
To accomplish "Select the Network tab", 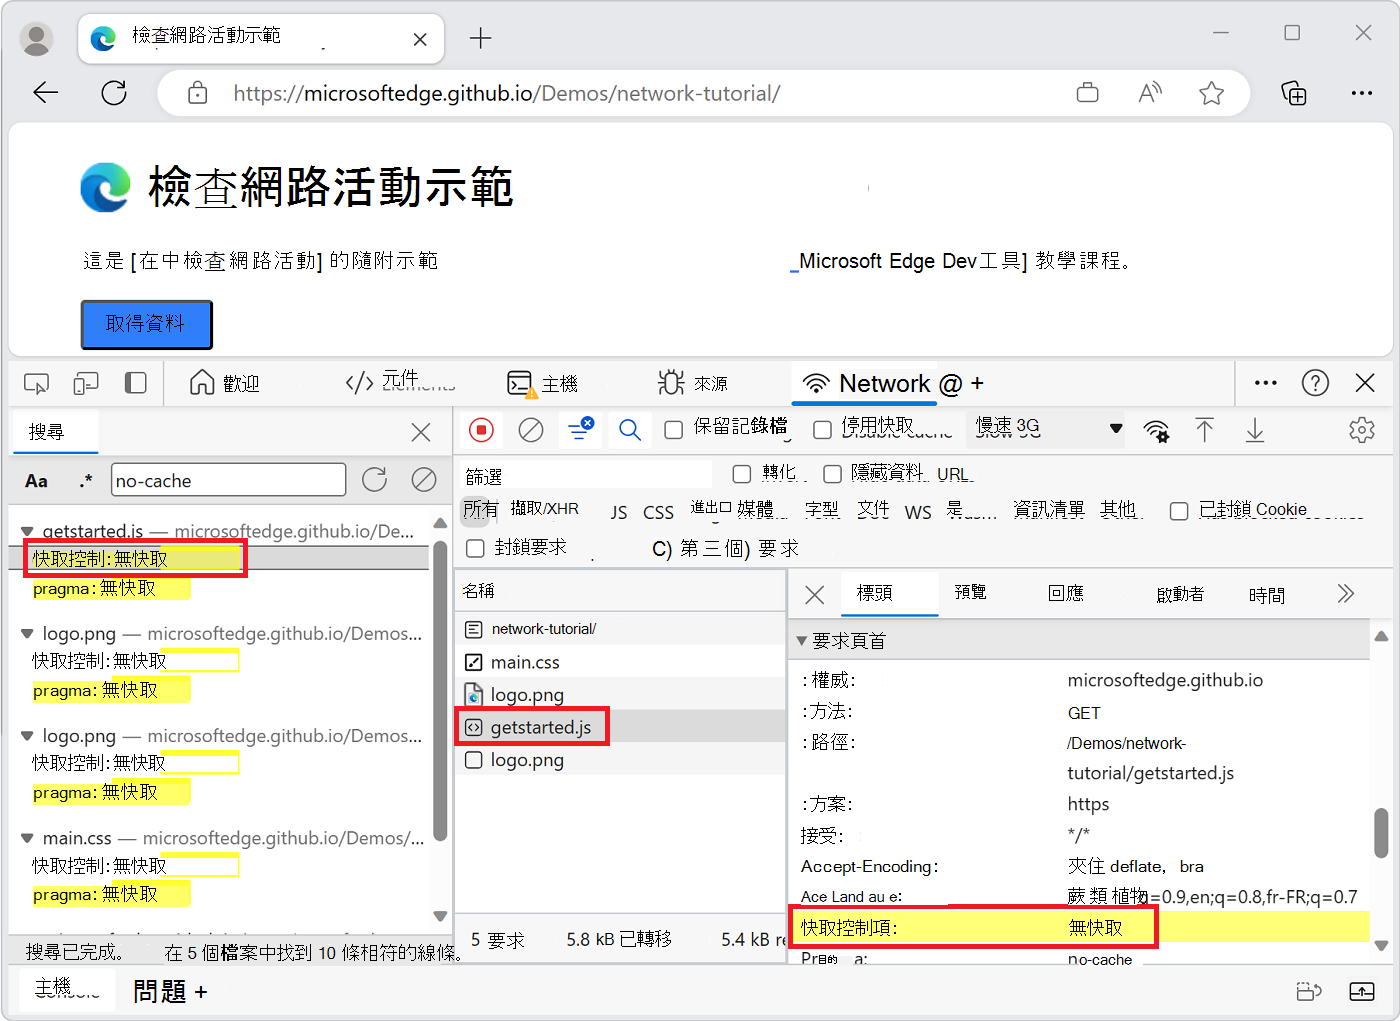I will pyautogui.click(x=864, y=383).
